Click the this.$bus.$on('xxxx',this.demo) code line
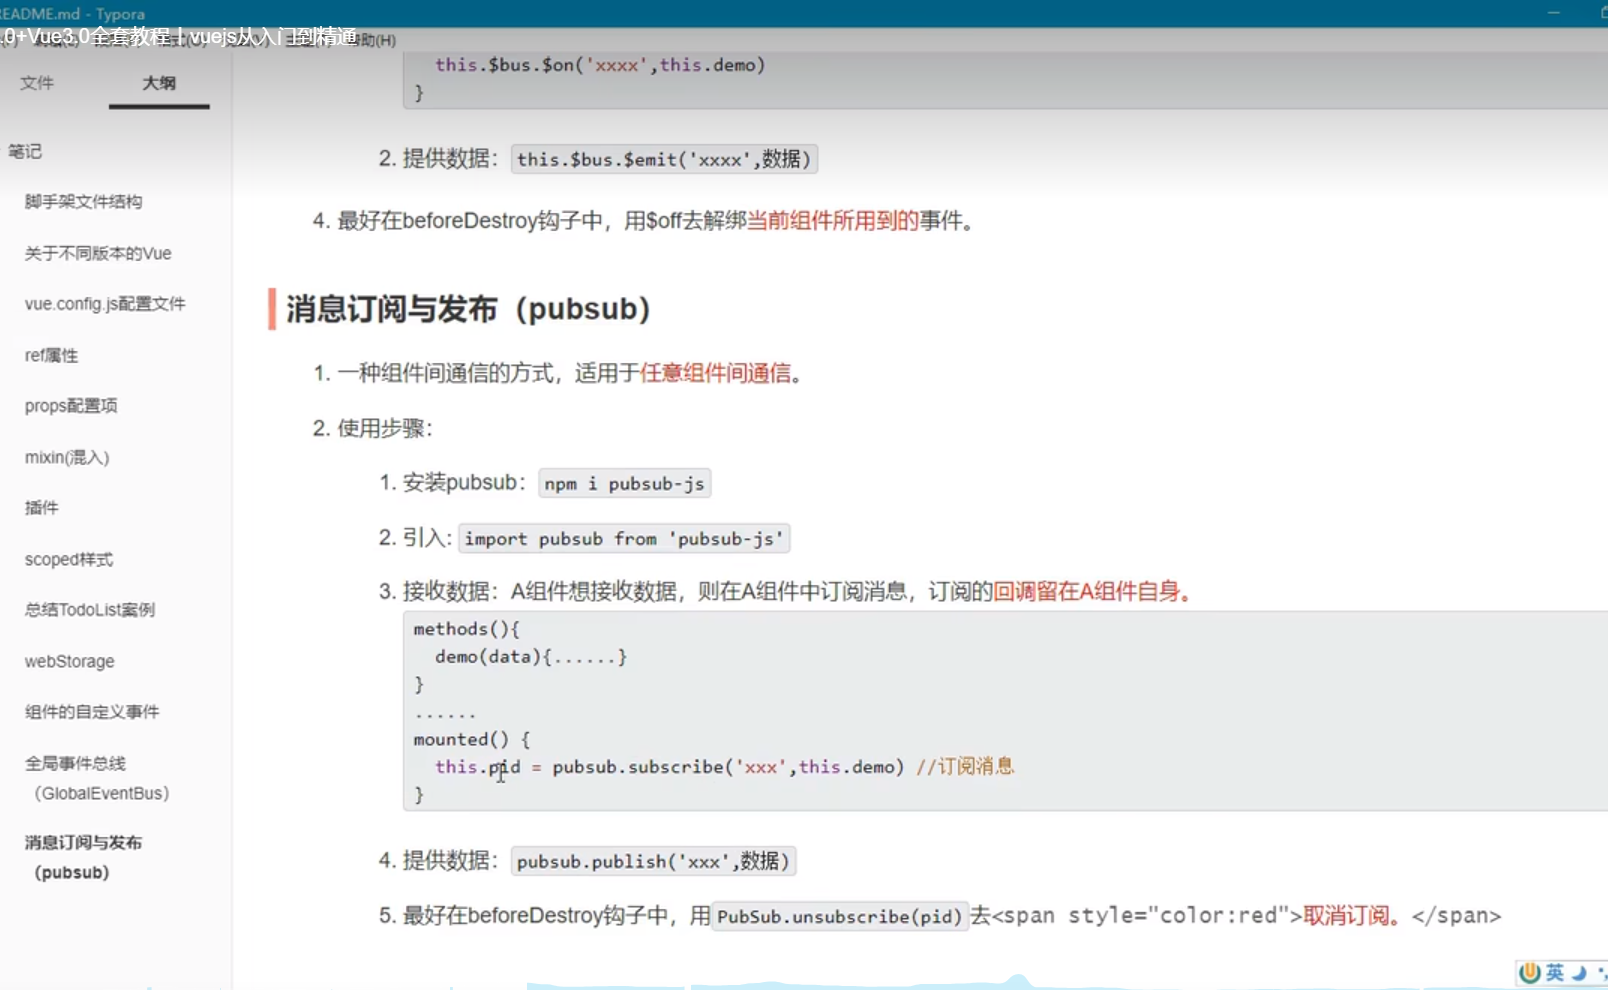Image resolution: width=1608 pixels, height=990 pixels. [600, 65]
